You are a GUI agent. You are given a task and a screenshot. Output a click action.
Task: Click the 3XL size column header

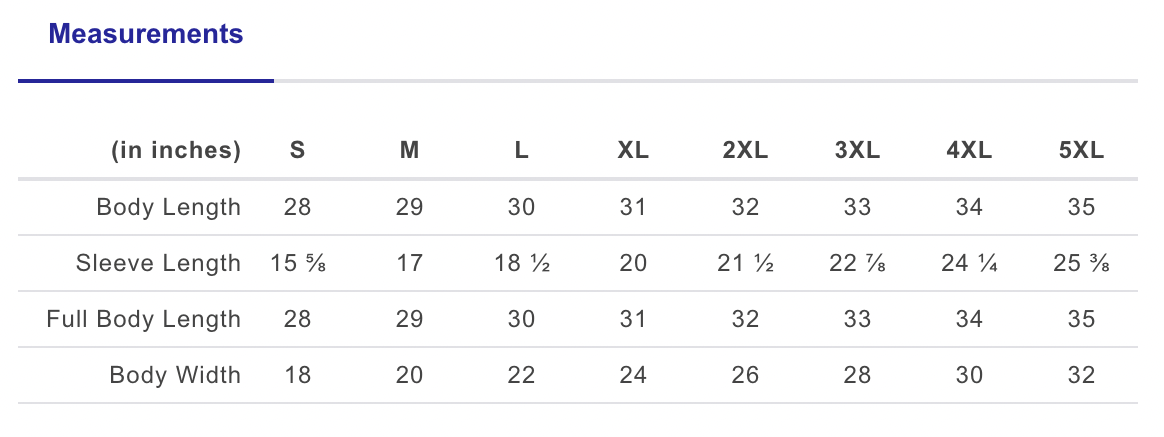(x=857, y=151)
